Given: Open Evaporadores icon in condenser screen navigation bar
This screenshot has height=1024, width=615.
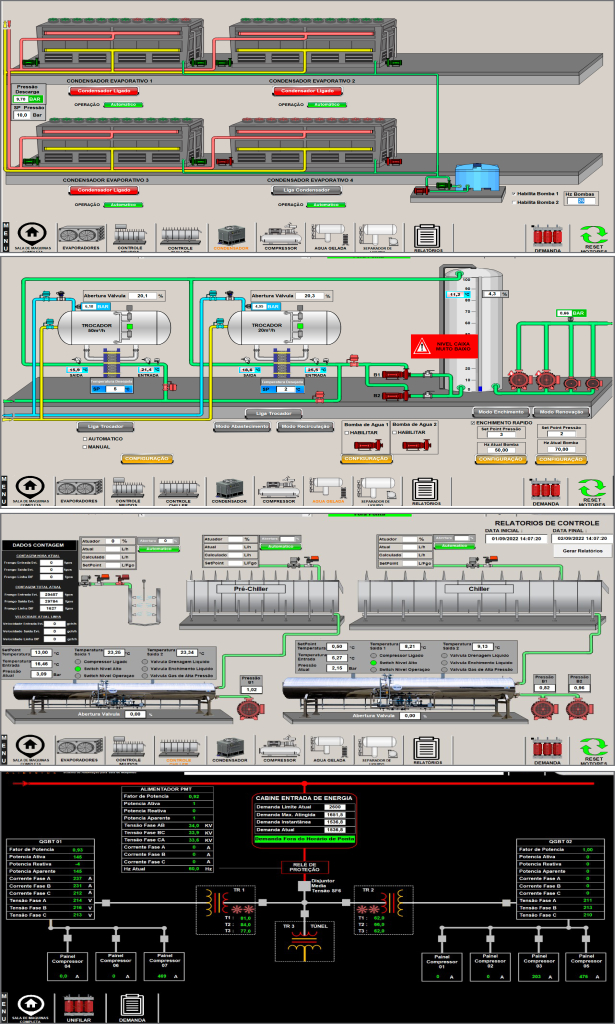Looking at the screenshot, I should (80, 236).
